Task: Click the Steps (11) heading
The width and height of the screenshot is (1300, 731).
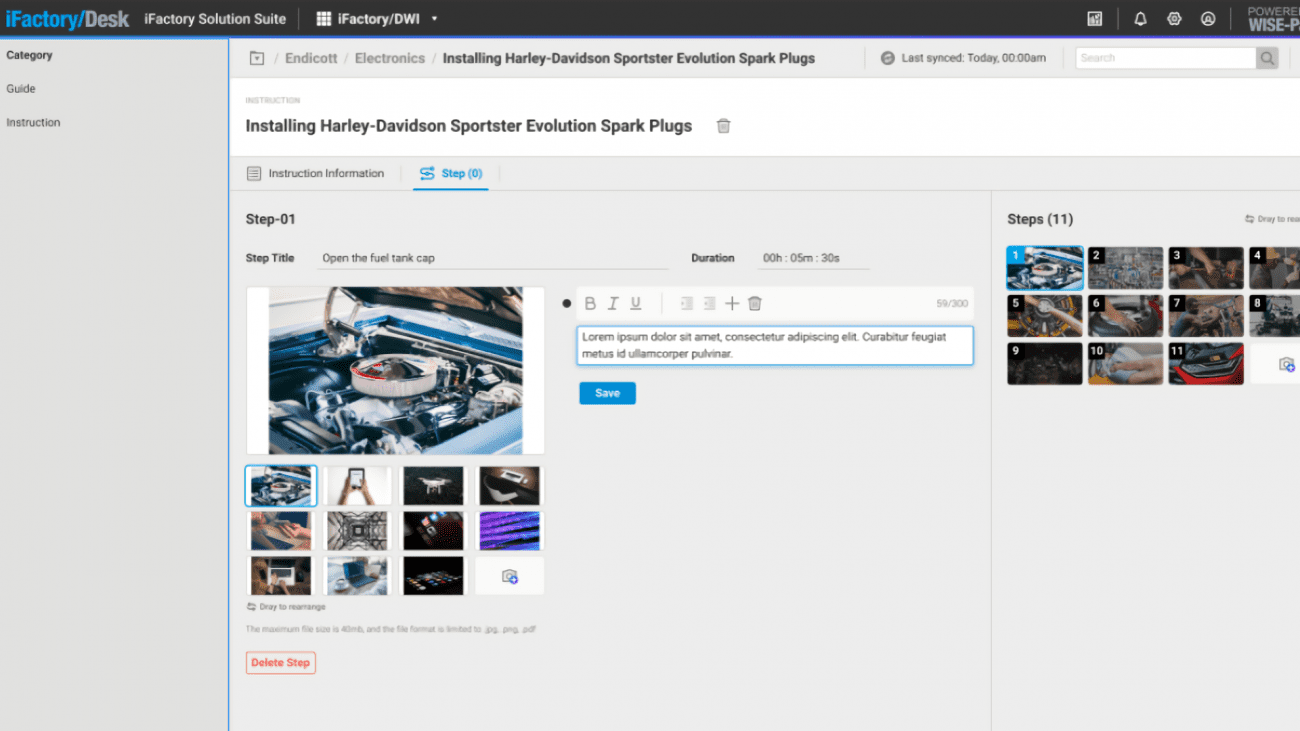Action: click(1040, 219)
